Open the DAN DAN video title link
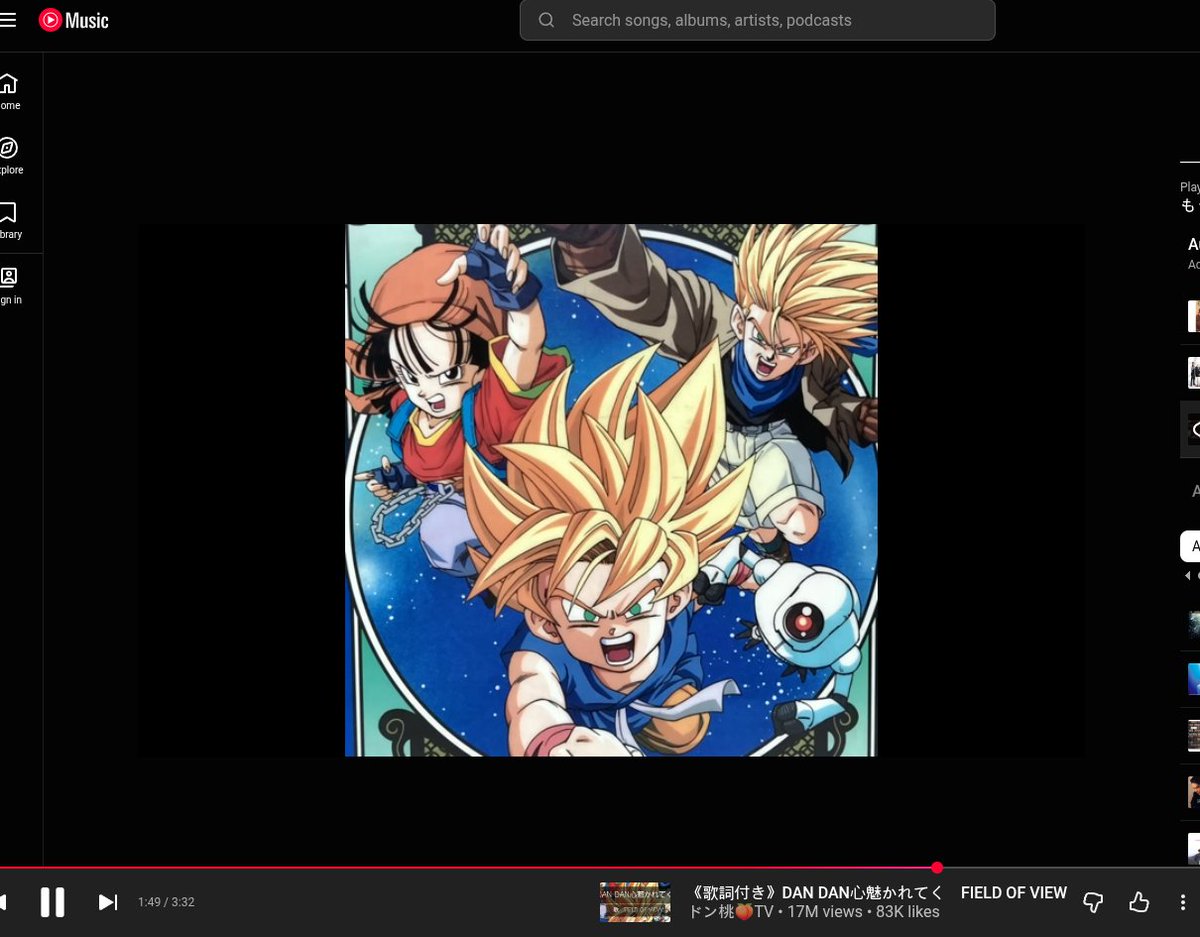Screen dimensions: 1200x937 [814, 892]
